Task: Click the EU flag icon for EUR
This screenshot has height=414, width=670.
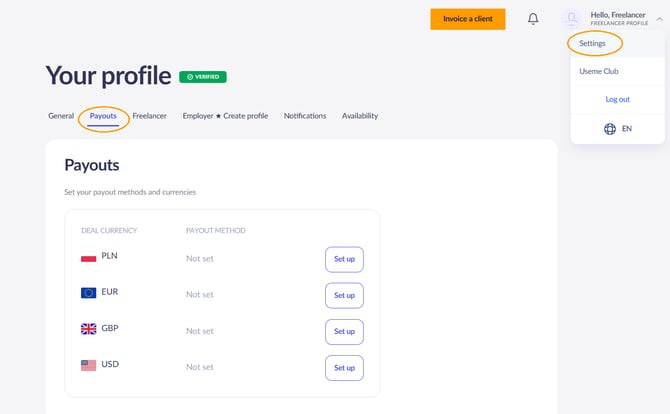Action: (88, 293)
